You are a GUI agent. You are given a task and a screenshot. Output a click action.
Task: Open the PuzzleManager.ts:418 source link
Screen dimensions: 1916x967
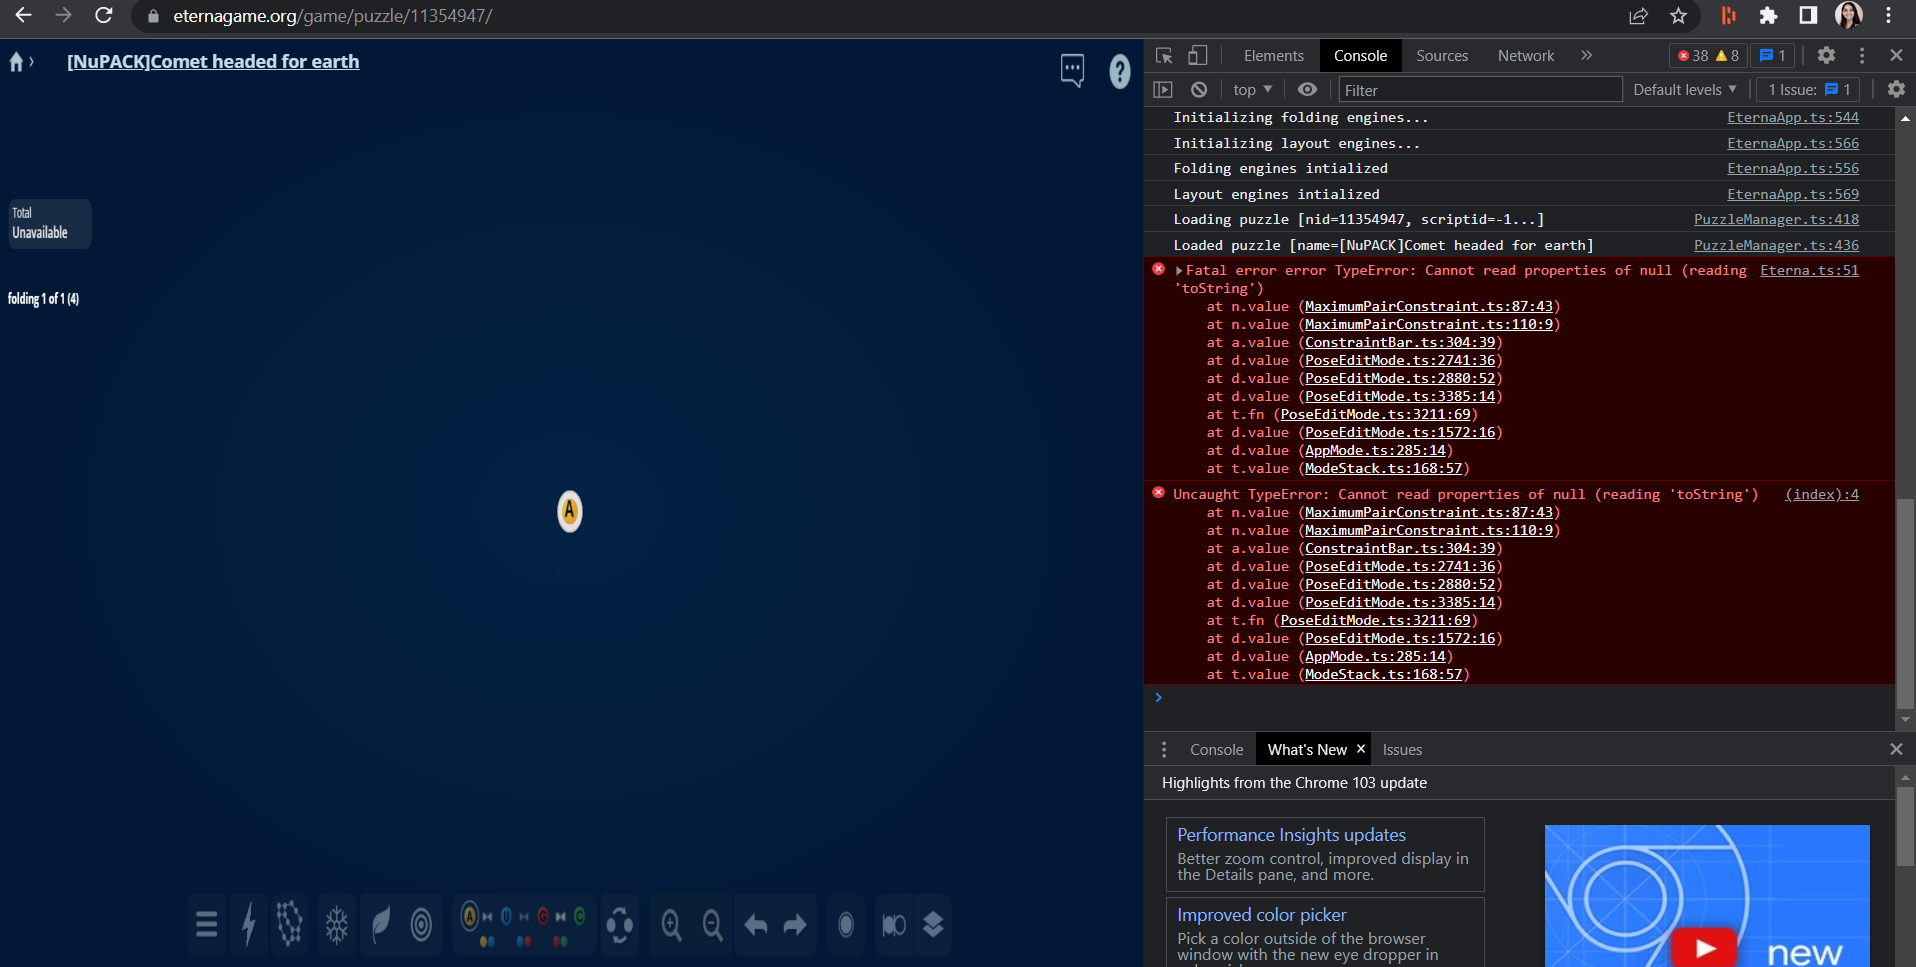pos(1776,220)
